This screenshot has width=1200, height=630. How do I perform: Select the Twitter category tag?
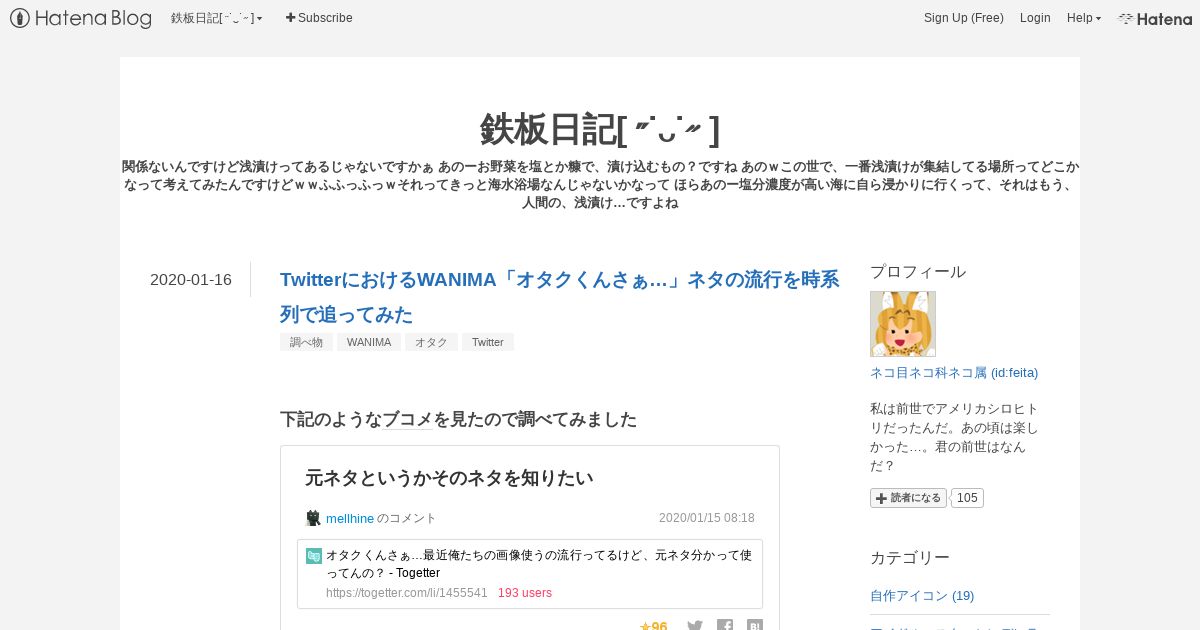pyautogui.click(x=488, y=342)
